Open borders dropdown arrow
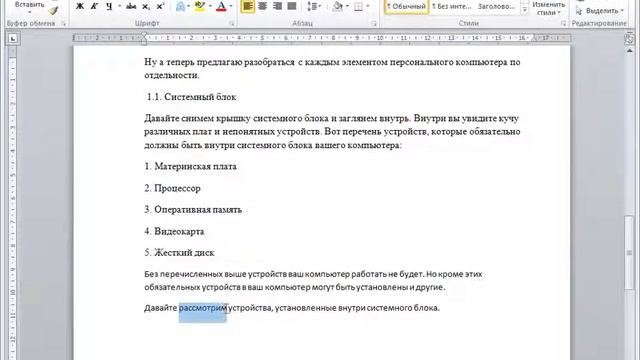Image resolution: width=640 pixels, height=360 pixels. (368, 6)
